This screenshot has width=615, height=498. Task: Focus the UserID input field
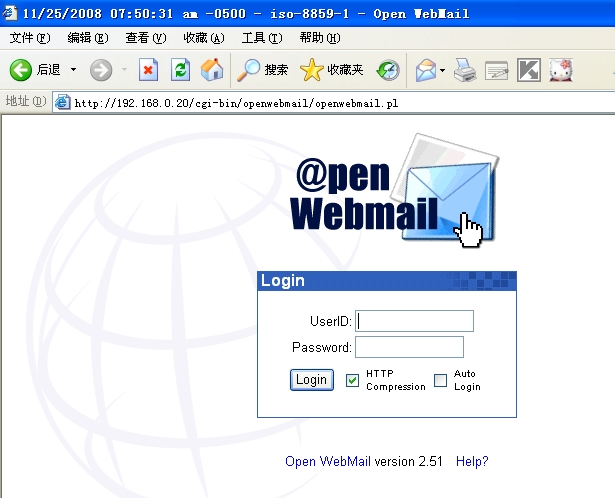pos(415,321)
